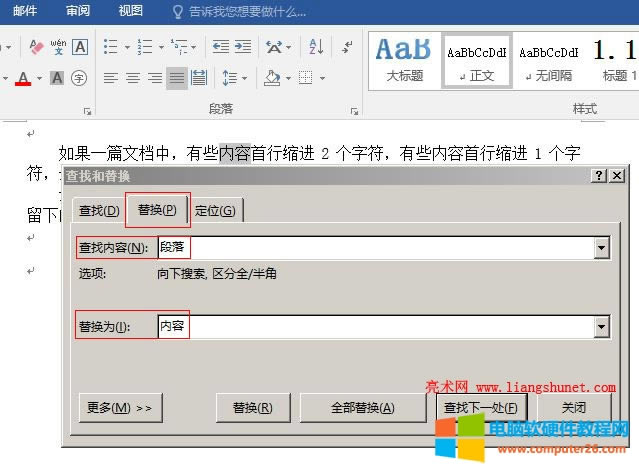Toggle Character Shading icon

57,78
